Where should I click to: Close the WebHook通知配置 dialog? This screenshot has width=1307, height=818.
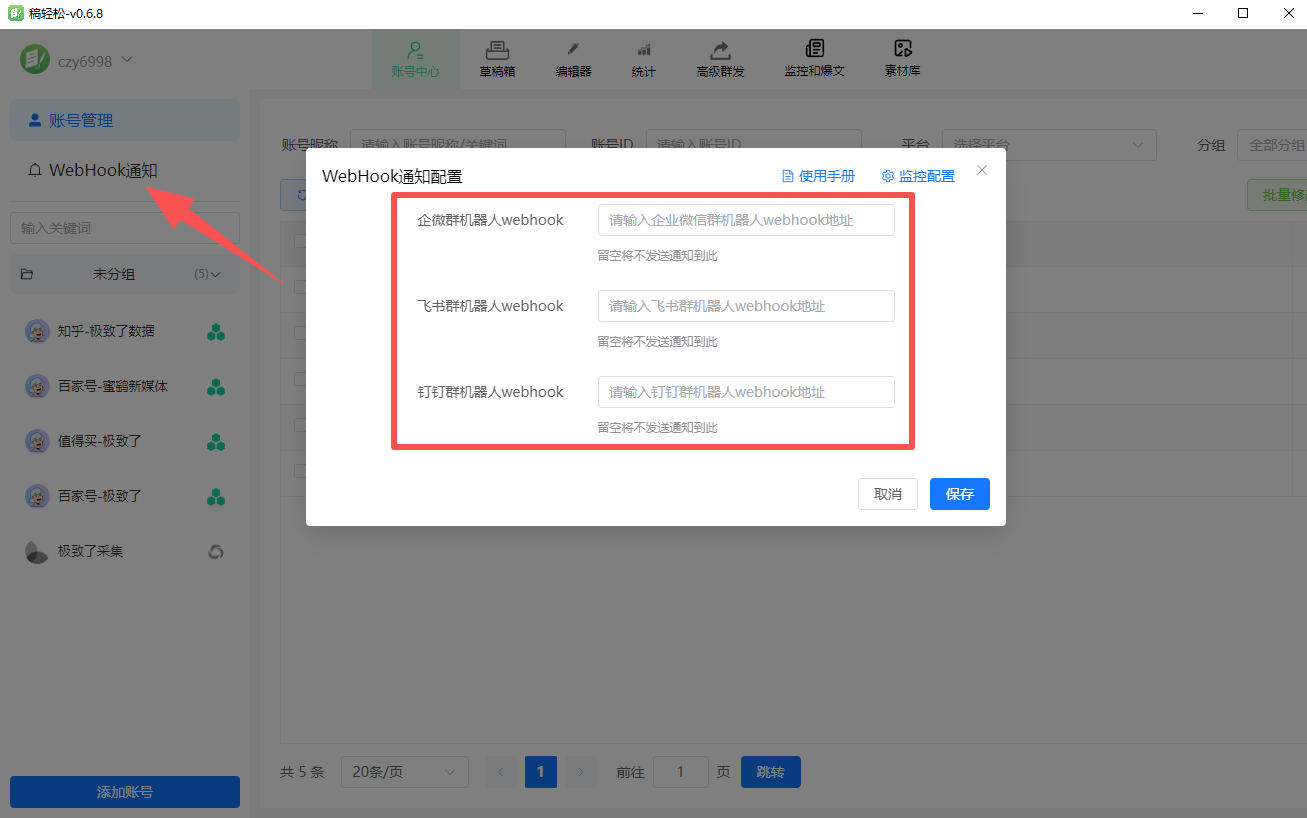coord(982,170)
